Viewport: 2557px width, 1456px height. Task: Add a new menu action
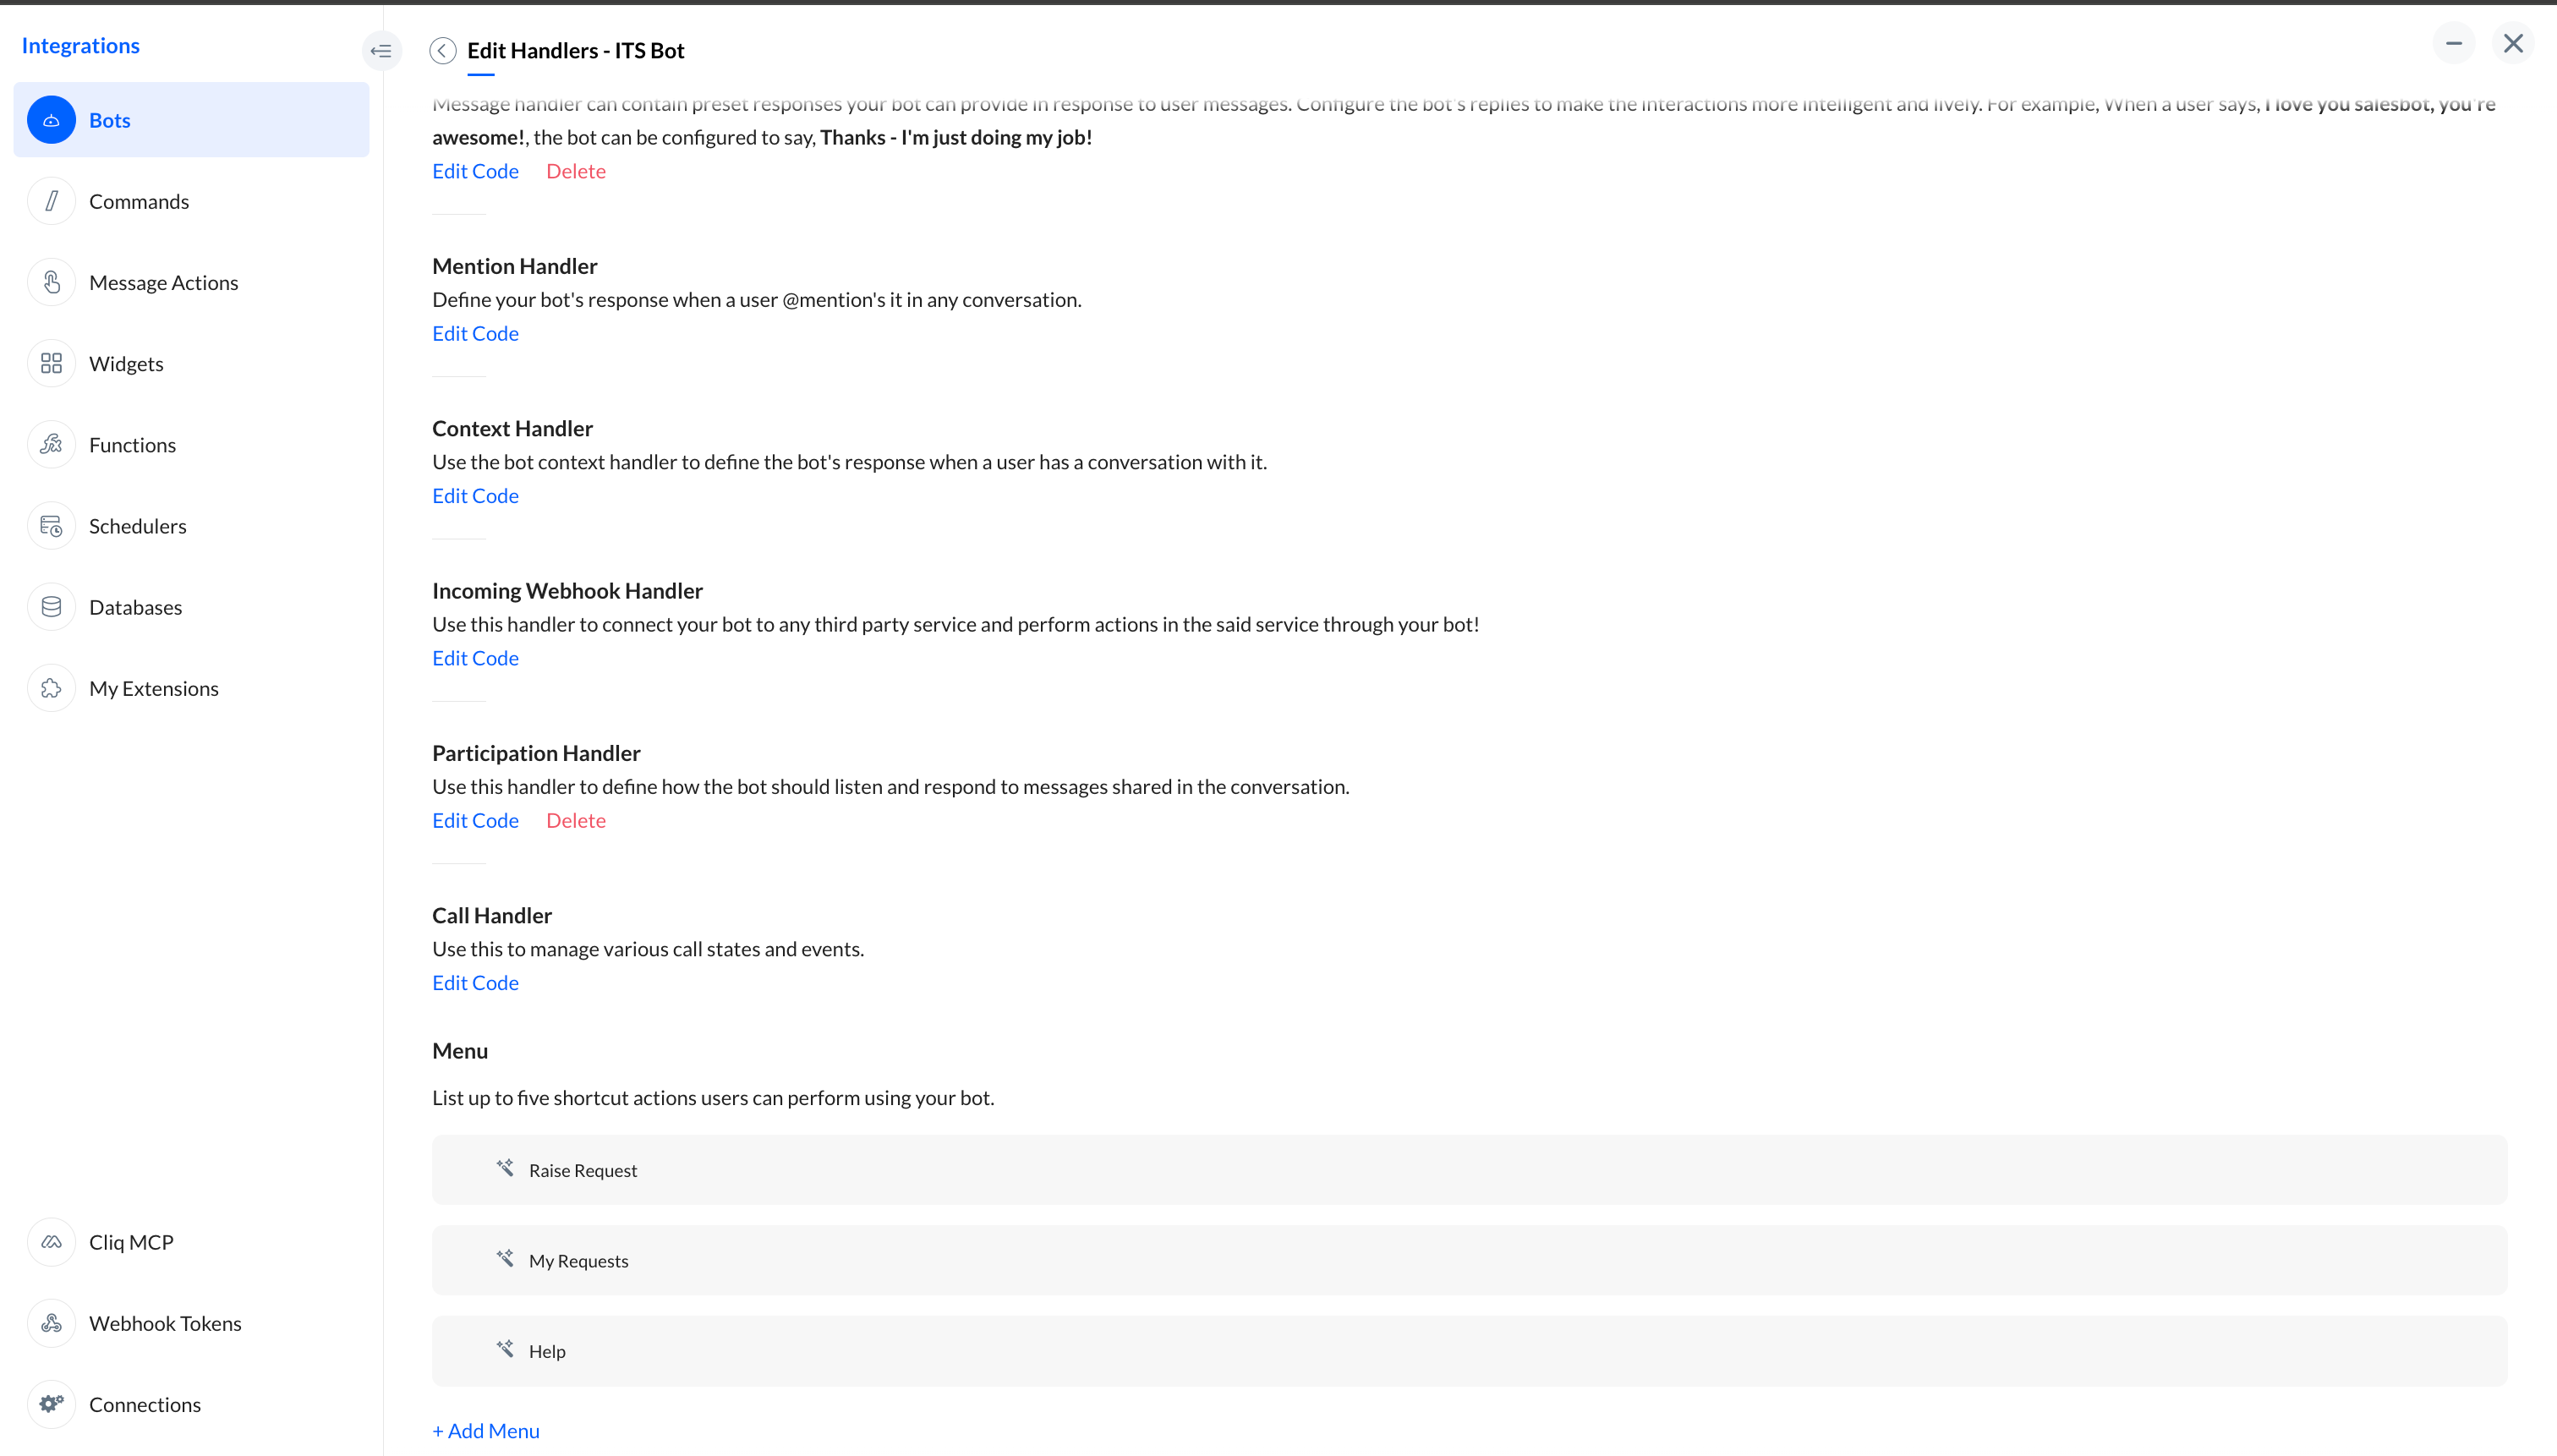point(486,1430)
